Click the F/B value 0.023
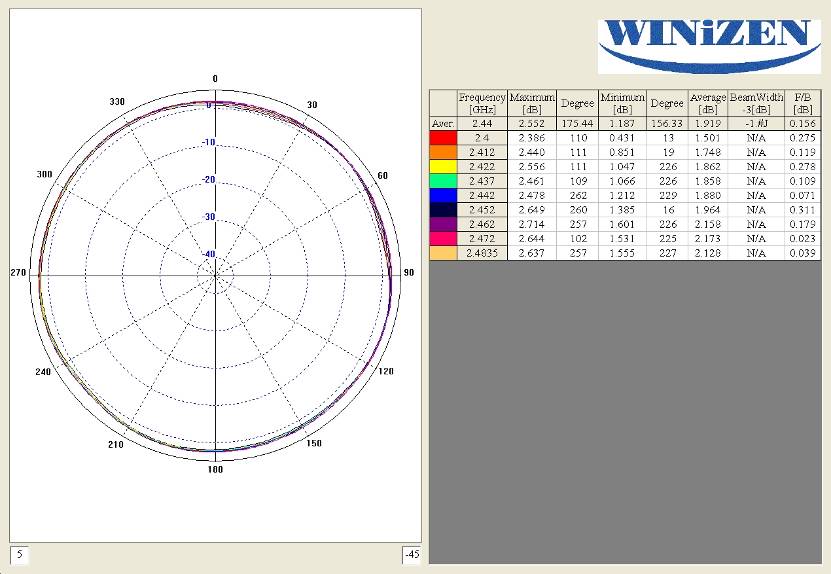Image resolution: width=831 pixels, height=574 pixels. [x=802, y=239]
